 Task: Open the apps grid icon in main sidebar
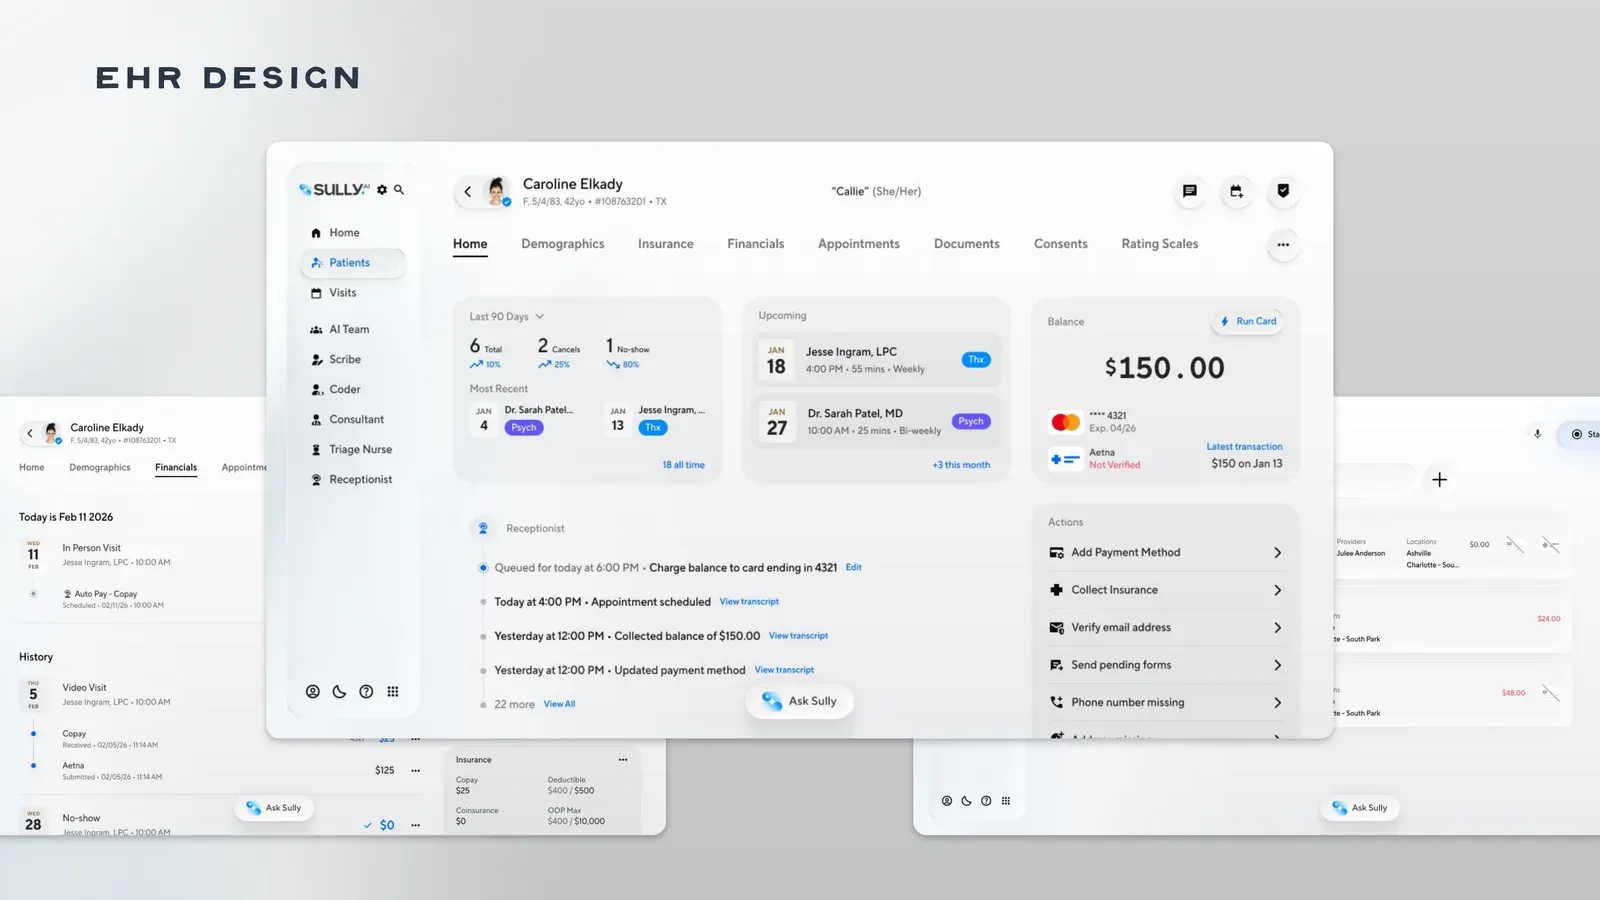coord(393,692)
